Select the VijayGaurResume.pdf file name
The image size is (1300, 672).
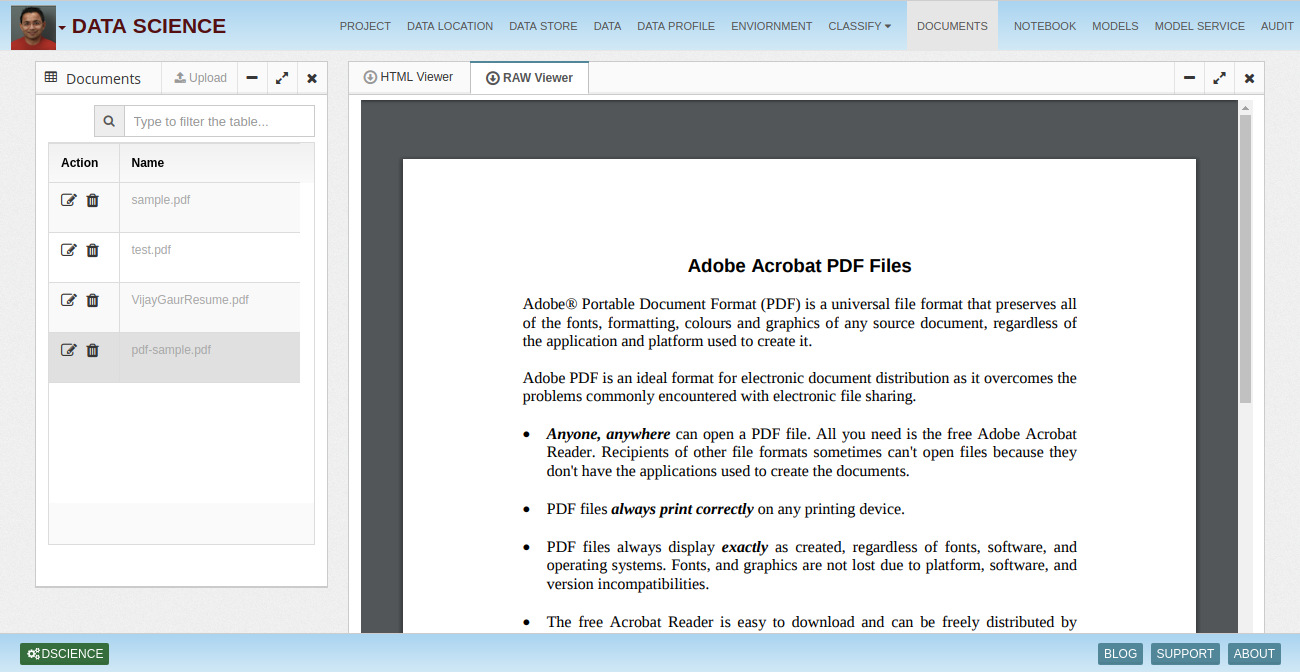coord(190,300)
